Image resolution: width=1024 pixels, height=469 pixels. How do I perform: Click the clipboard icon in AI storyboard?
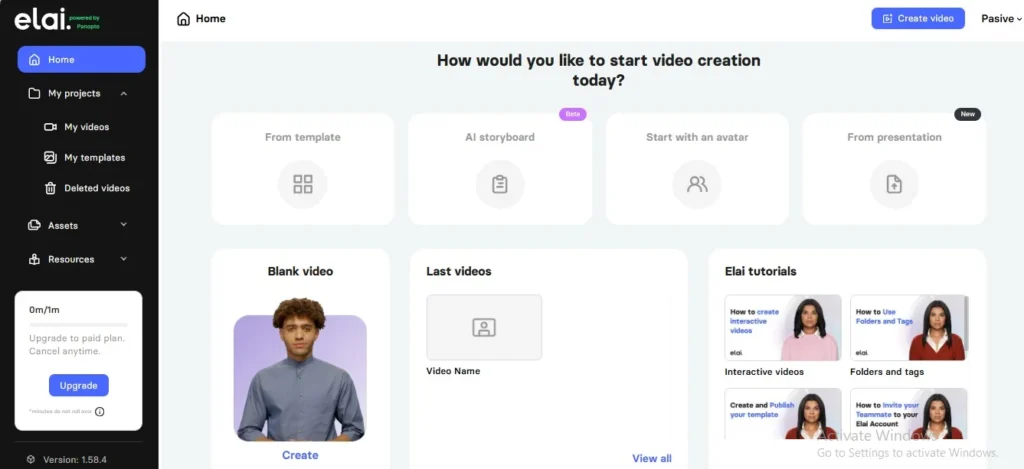coord(500,184)
